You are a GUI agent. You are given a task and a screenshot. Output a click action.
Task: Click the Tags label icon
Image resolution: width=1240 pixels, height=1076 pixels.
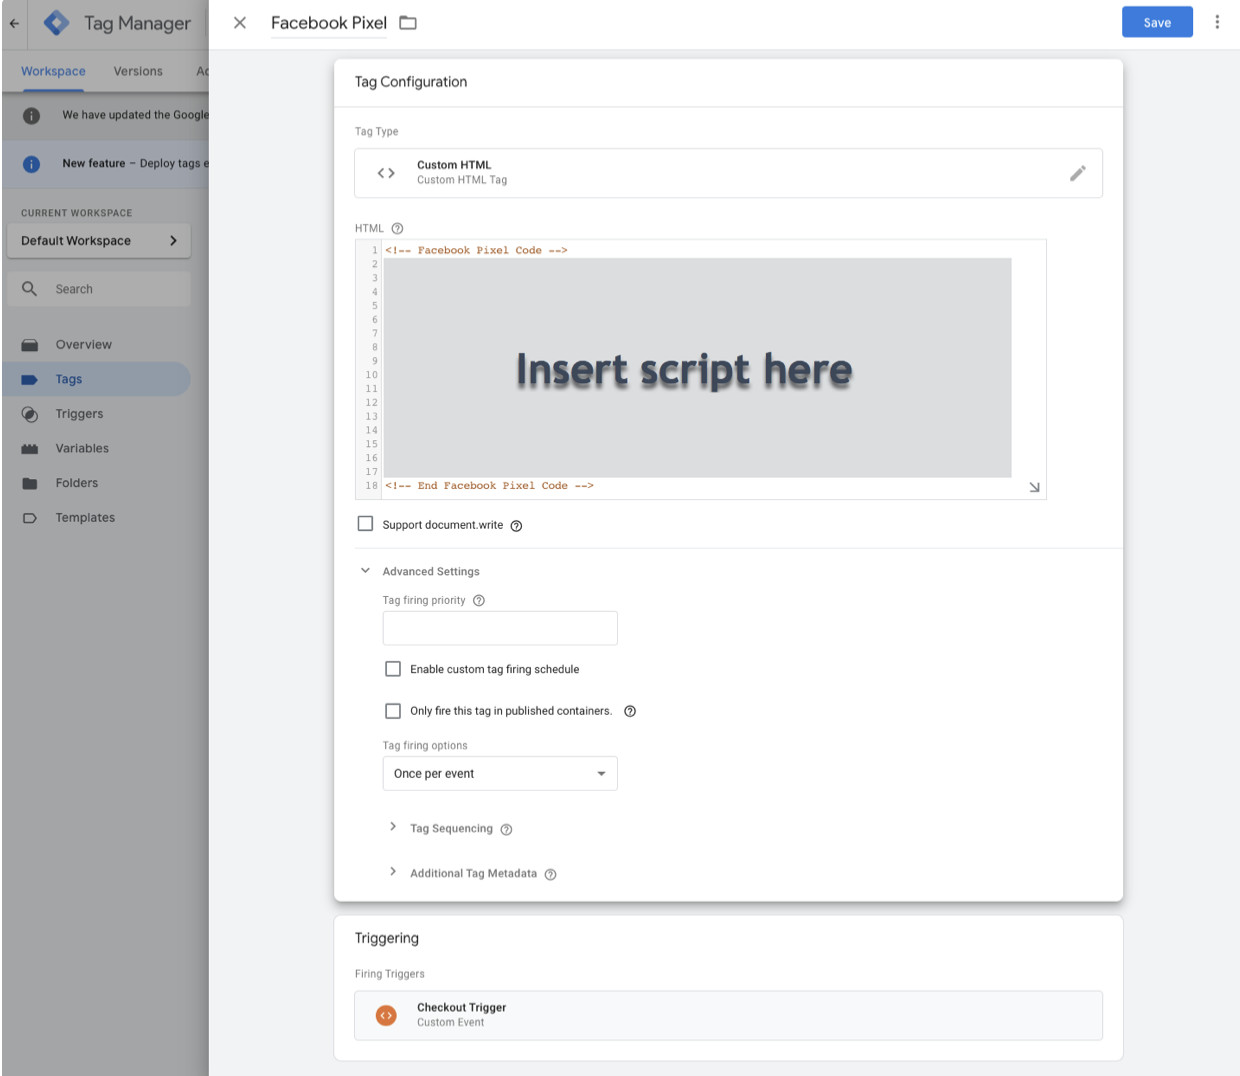pos(30,380)
